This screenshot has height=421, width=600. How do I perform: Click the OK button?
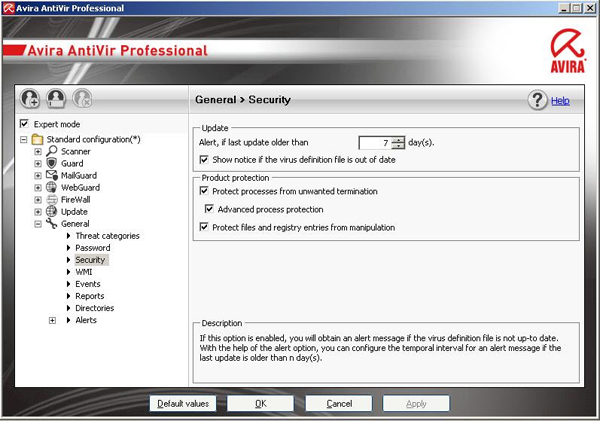[261, 403]
